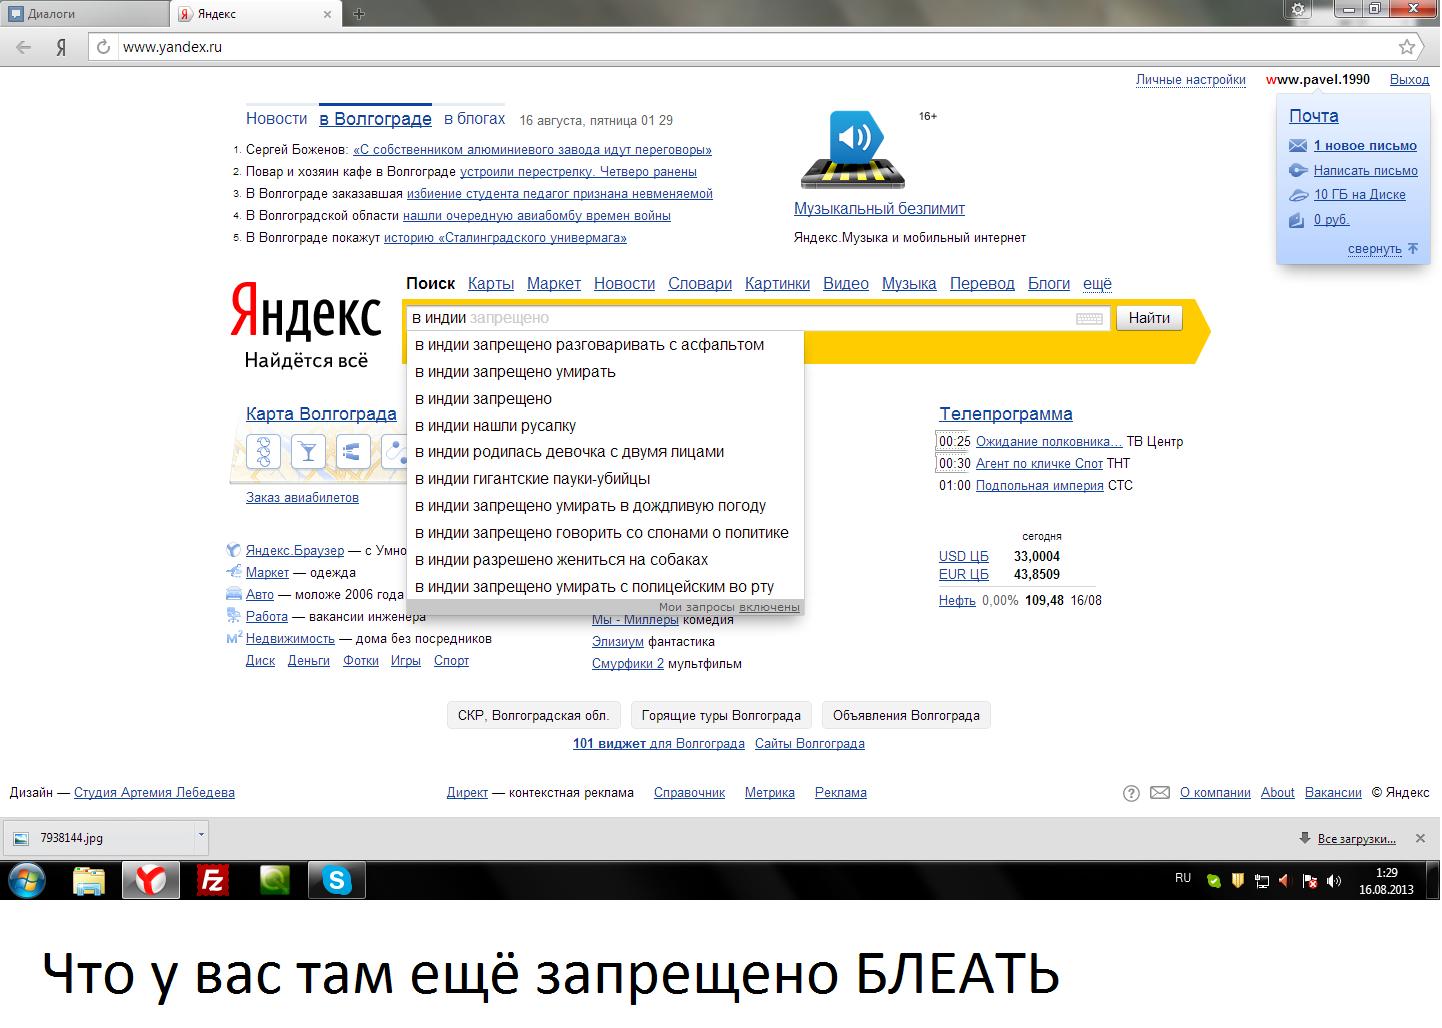Open downloaded file 7938144.jpg
Viewport: 1442px width, 1028px height.
coord(100,838)
